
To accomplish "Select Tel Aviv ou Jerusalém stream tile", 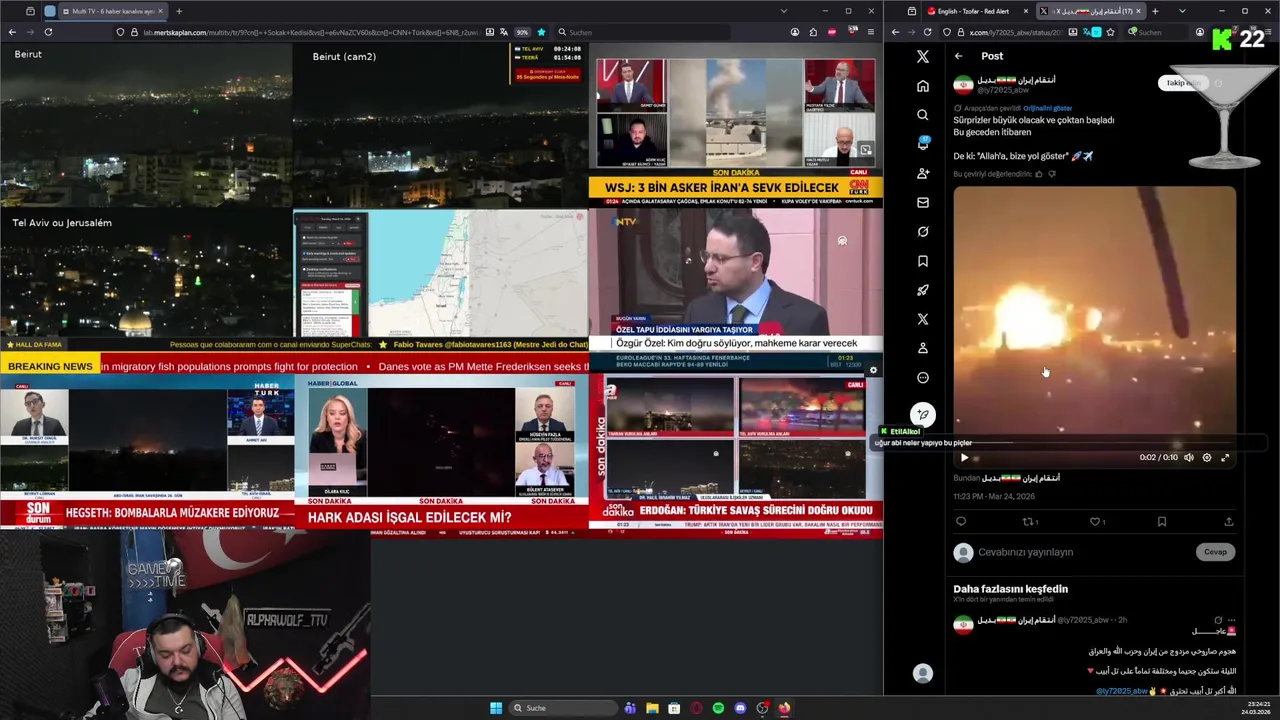I will click(146, 273).
